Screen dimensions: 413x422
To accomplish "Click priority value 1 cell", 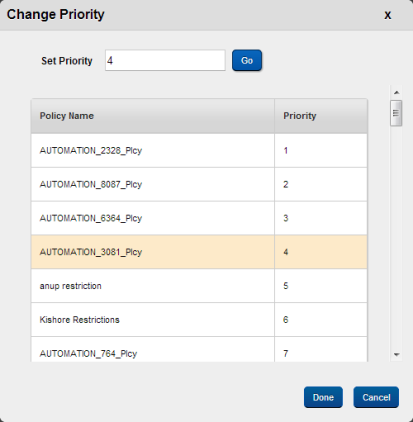I will pos(321,151).
